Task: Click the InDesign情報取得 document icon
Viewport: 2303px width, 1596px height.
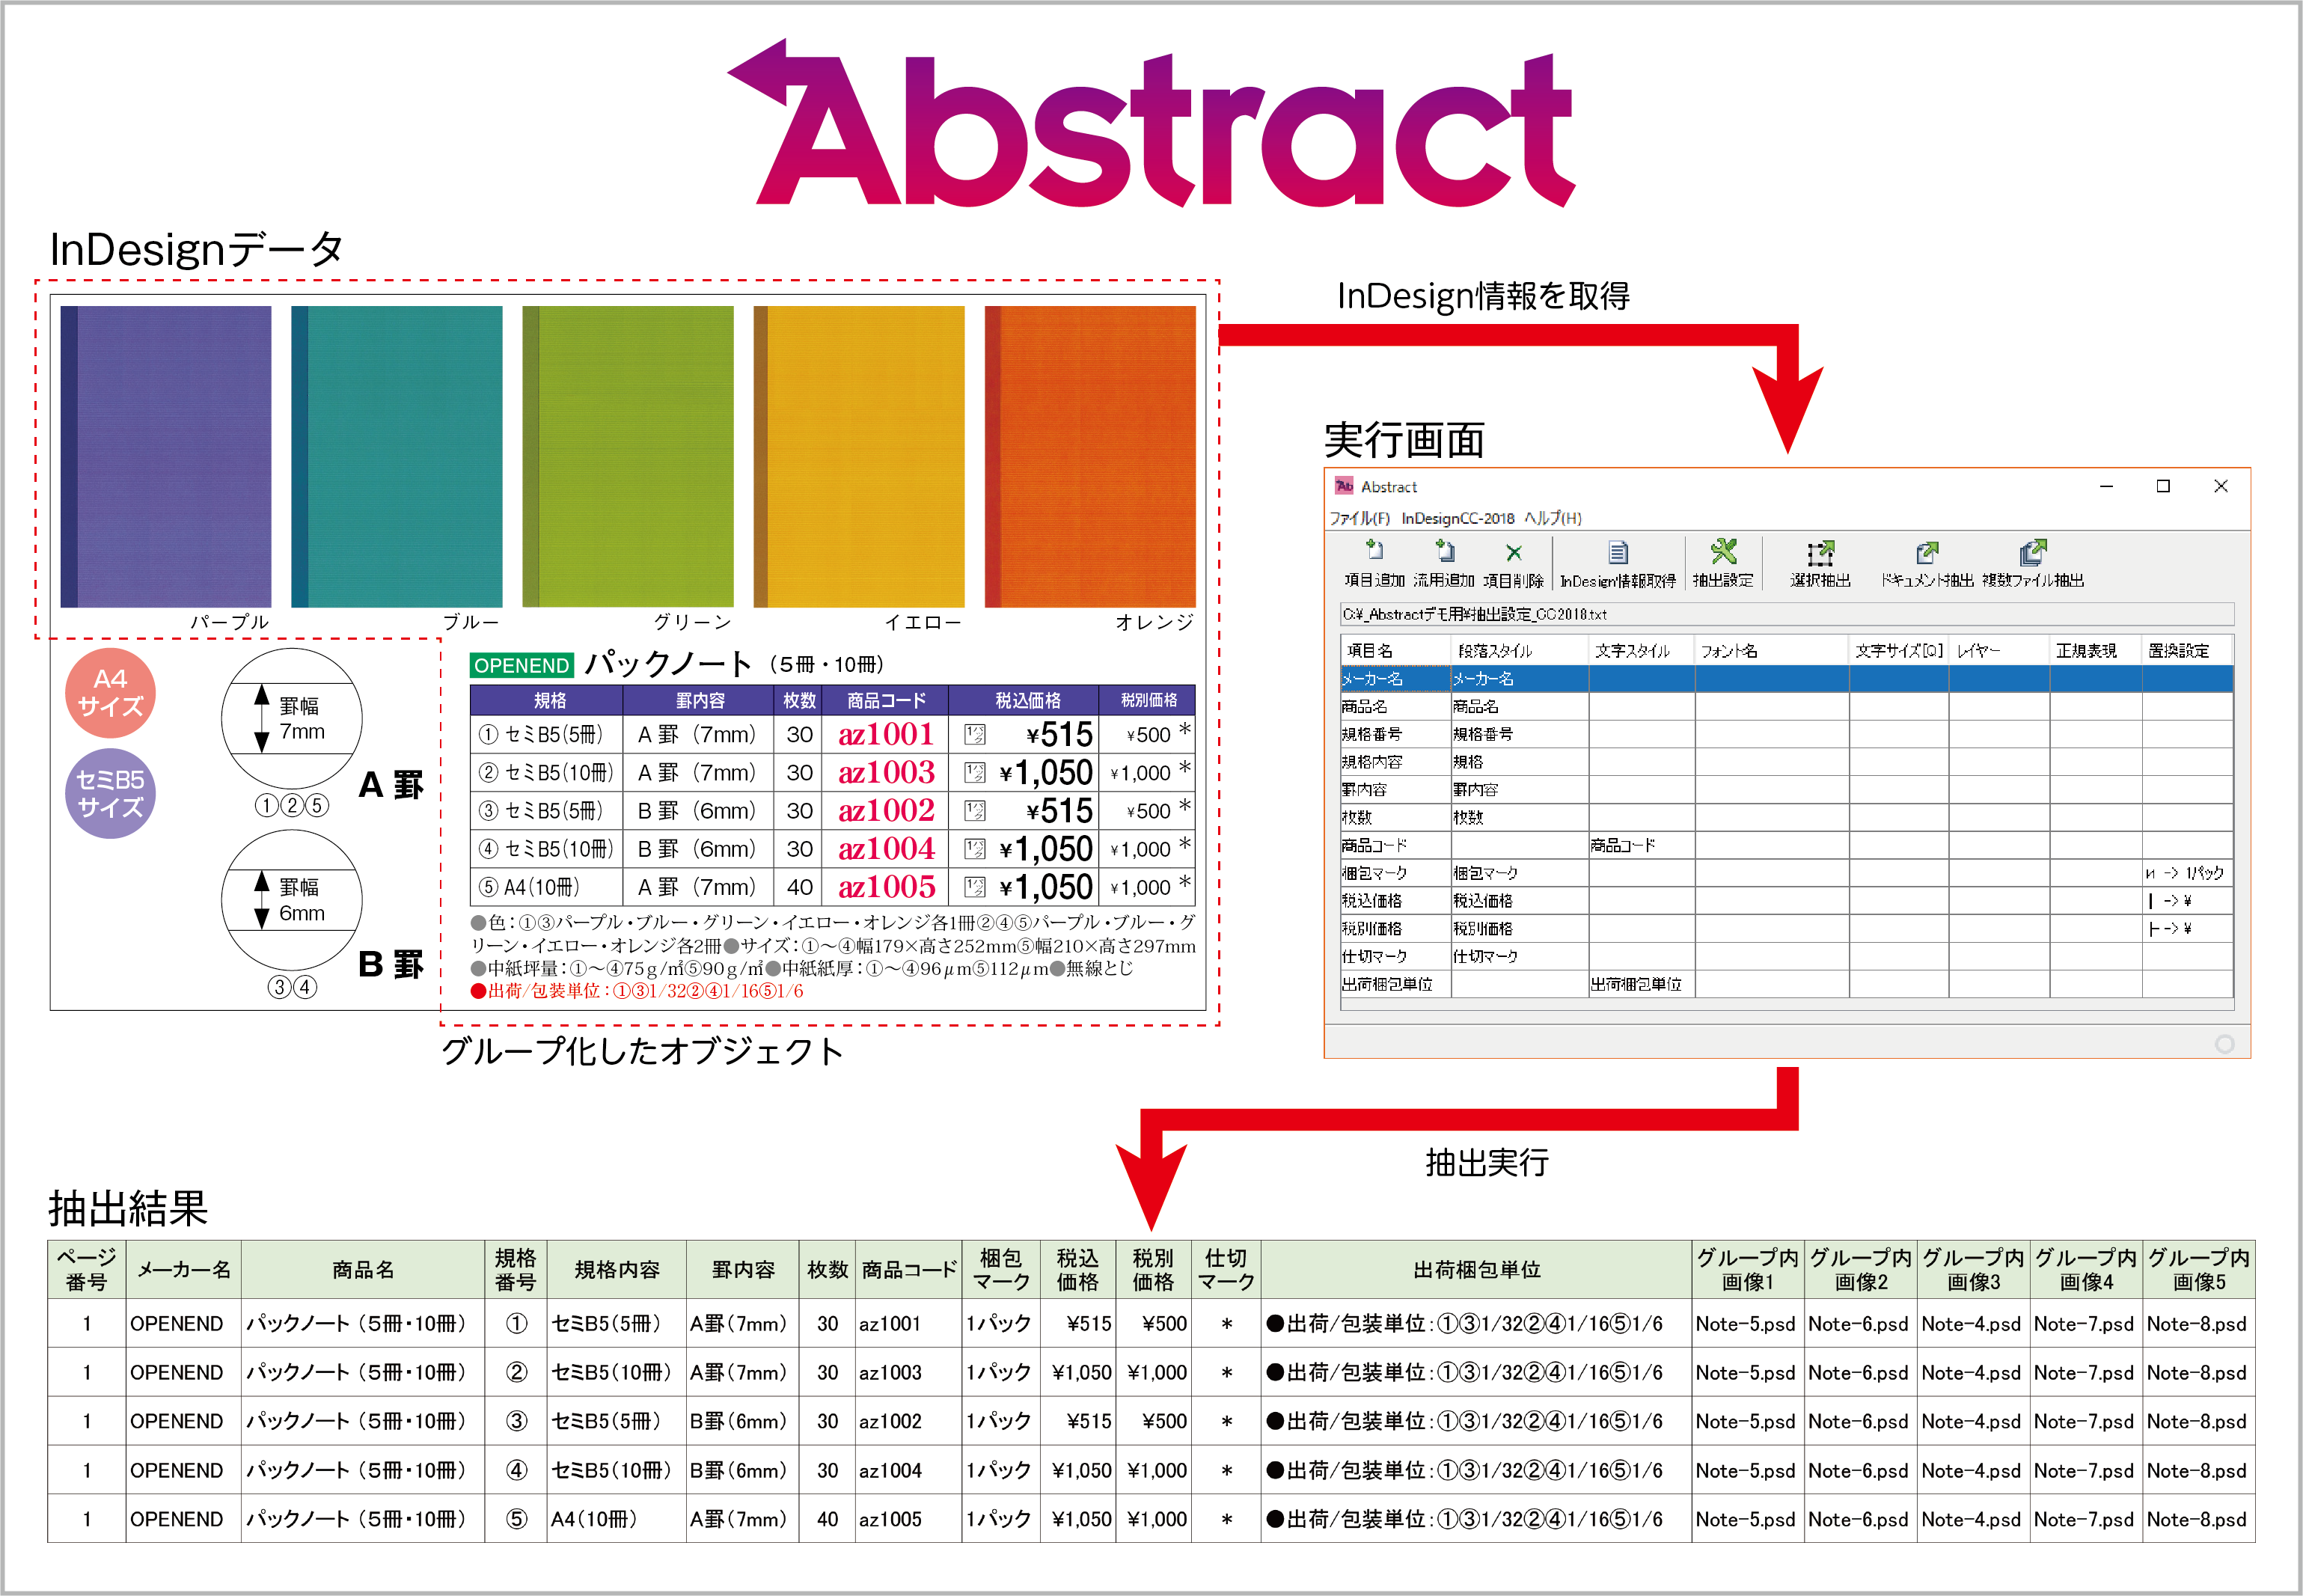Action: coord(1618,552)
